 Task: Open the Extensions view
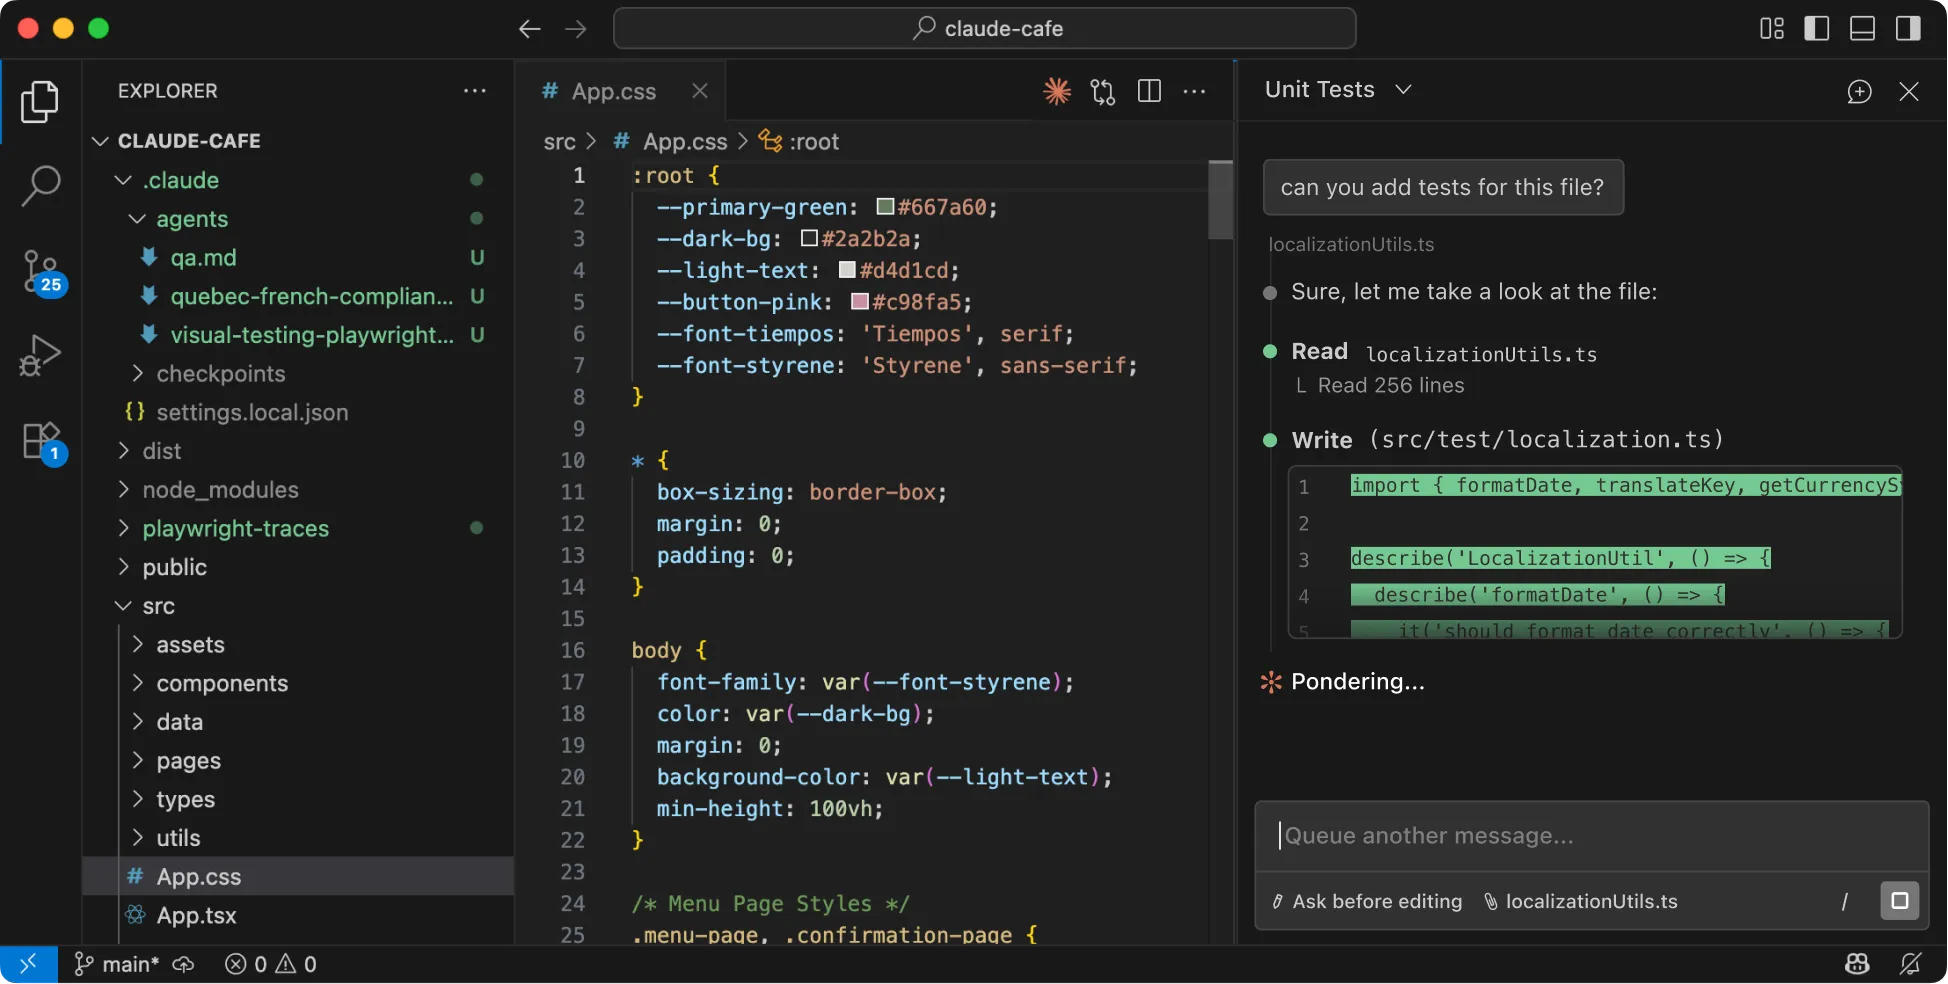click(x=40, y=440)
